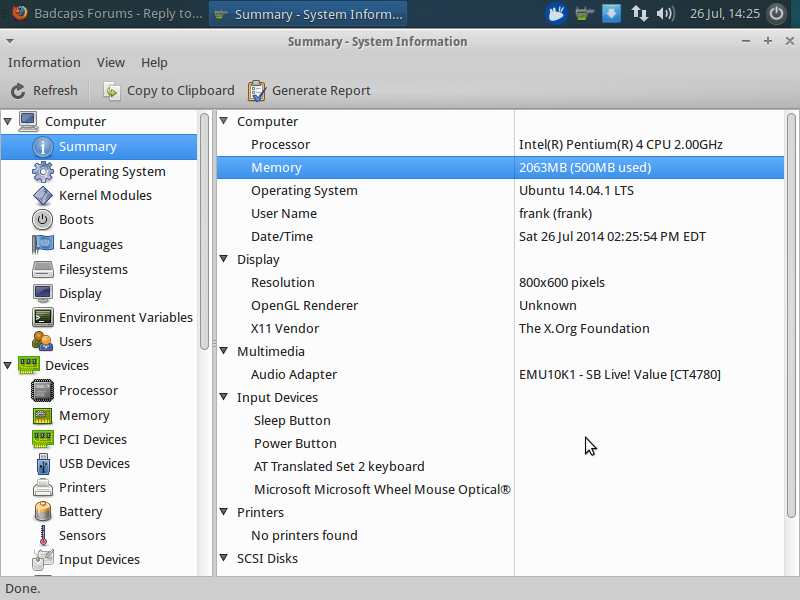The width and height of the screenshot is (800, 600).
Task: Collapse the Display section in details
Action: tap(224, 260)
